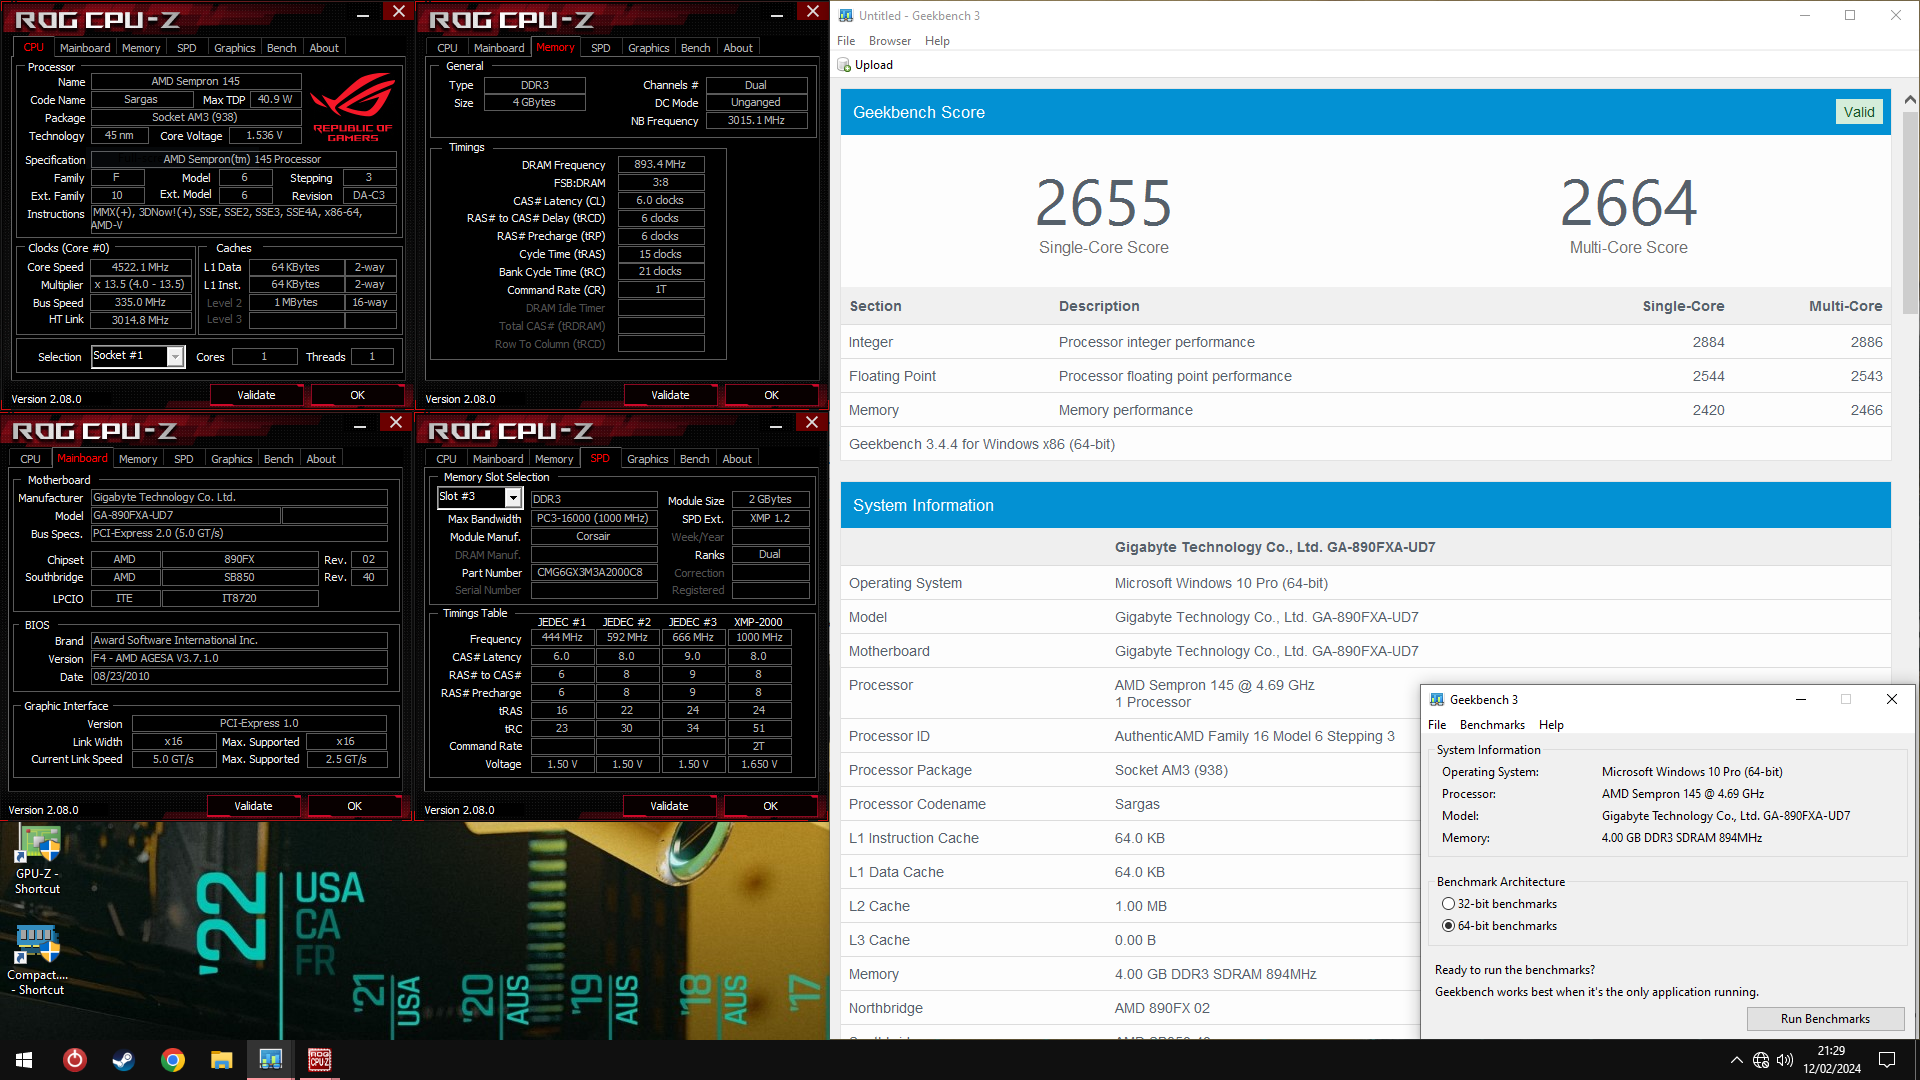Click Validate in the SPD window
Viewport: 1920px width, 1080px height.
(x=669, y=807)
